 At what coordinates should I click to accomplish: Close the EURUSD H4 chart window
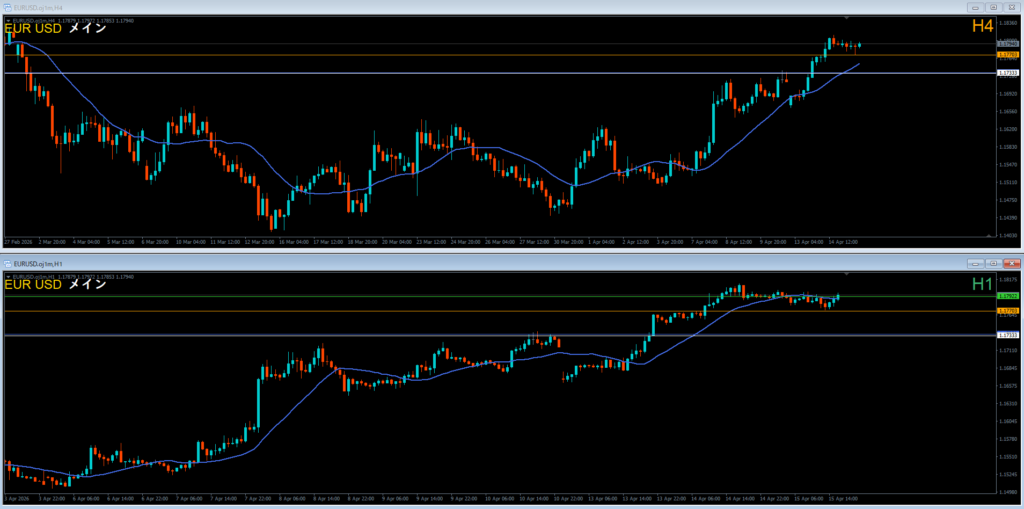(1011, 7)
